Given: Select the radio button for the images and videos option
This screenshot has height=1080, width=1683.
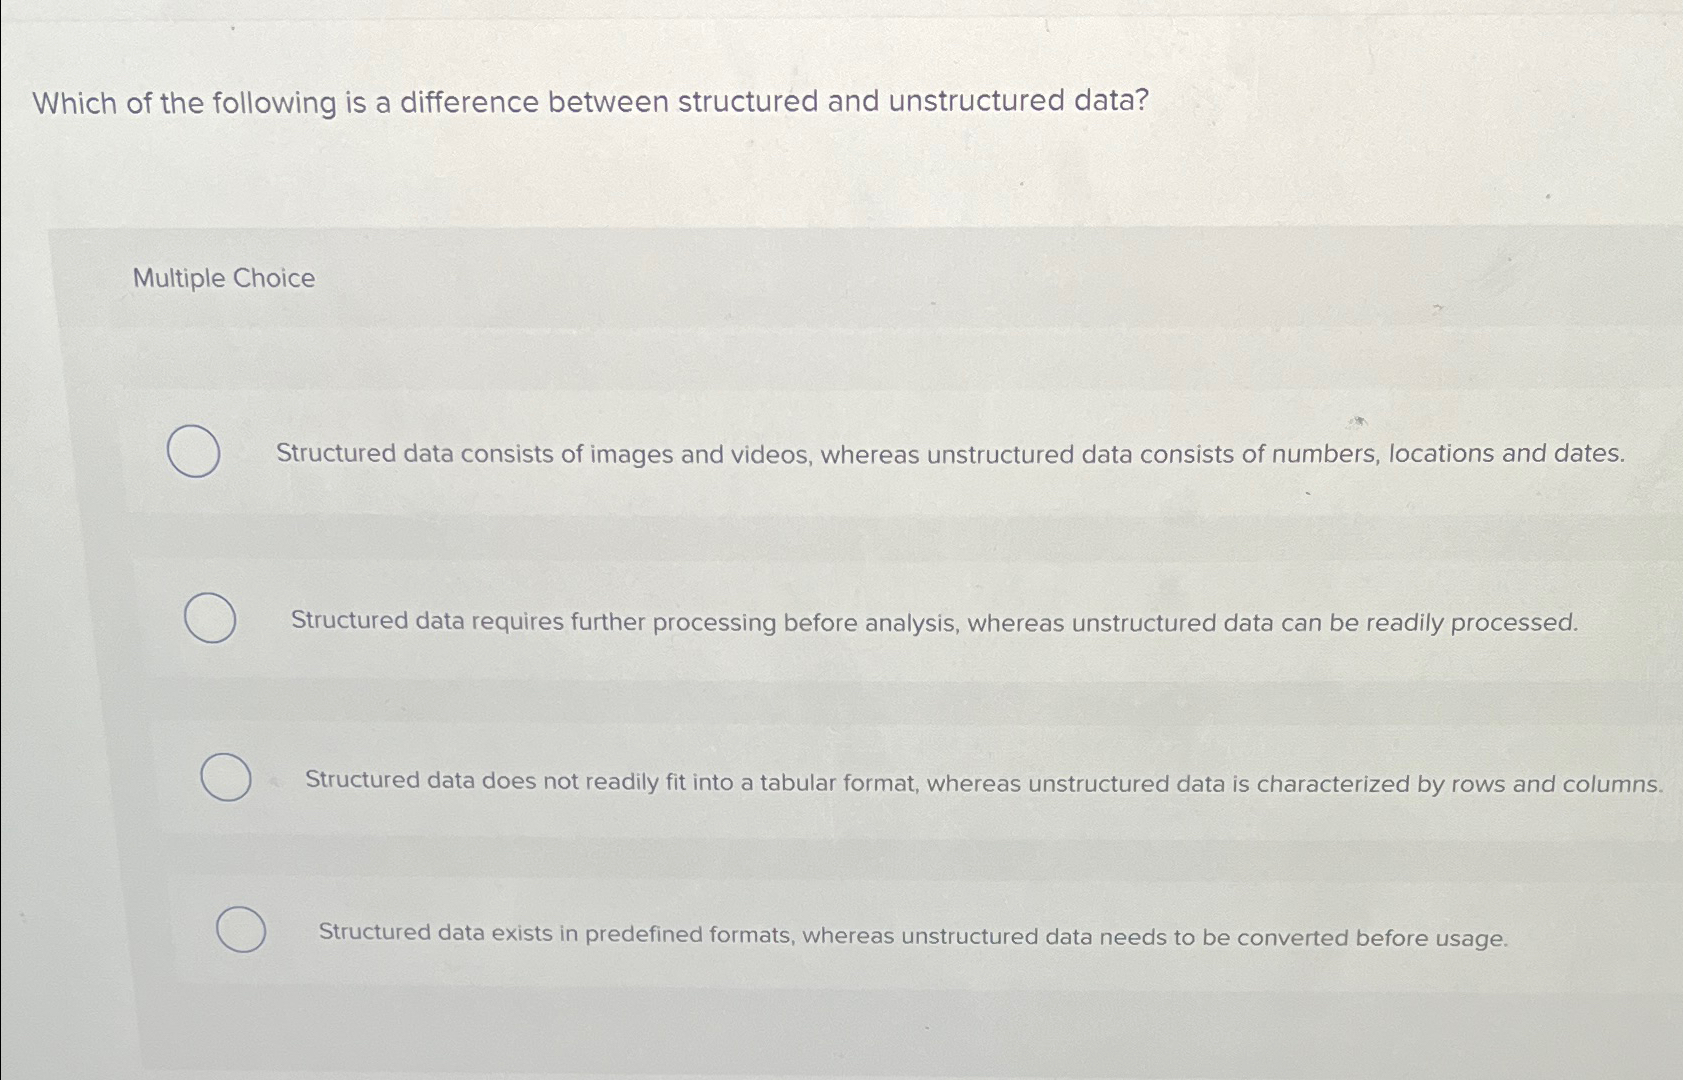Looking at the screenshot, I should (x=195, y=453).
